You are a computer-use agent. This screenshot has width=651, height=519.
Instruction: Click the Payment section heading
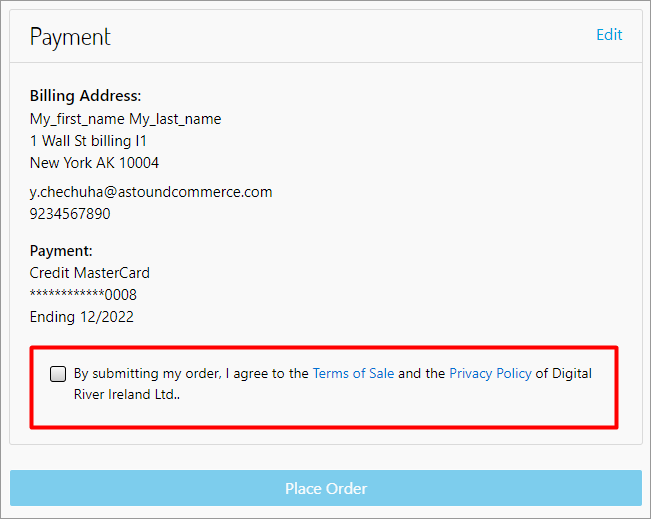coord(70,37)
